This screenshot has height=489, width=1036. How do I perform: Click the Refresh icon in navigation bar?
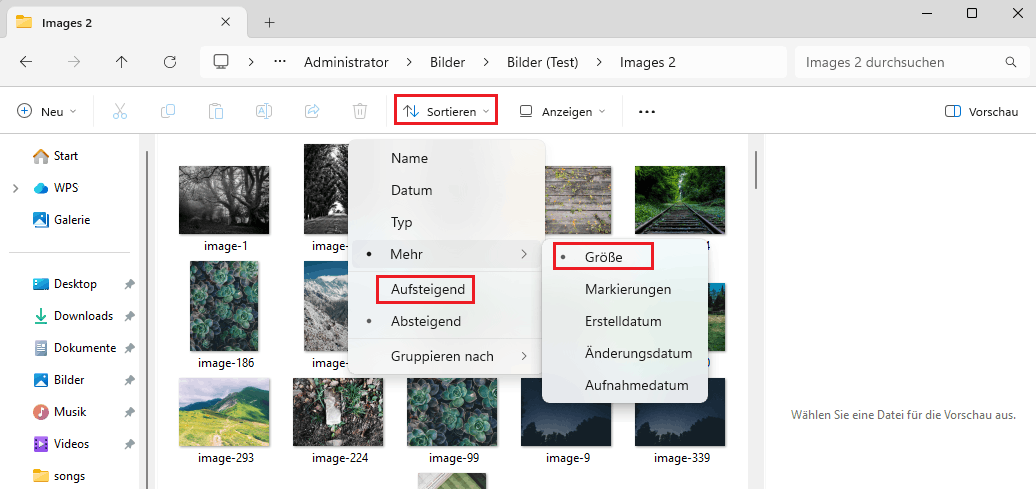[170, 62]
